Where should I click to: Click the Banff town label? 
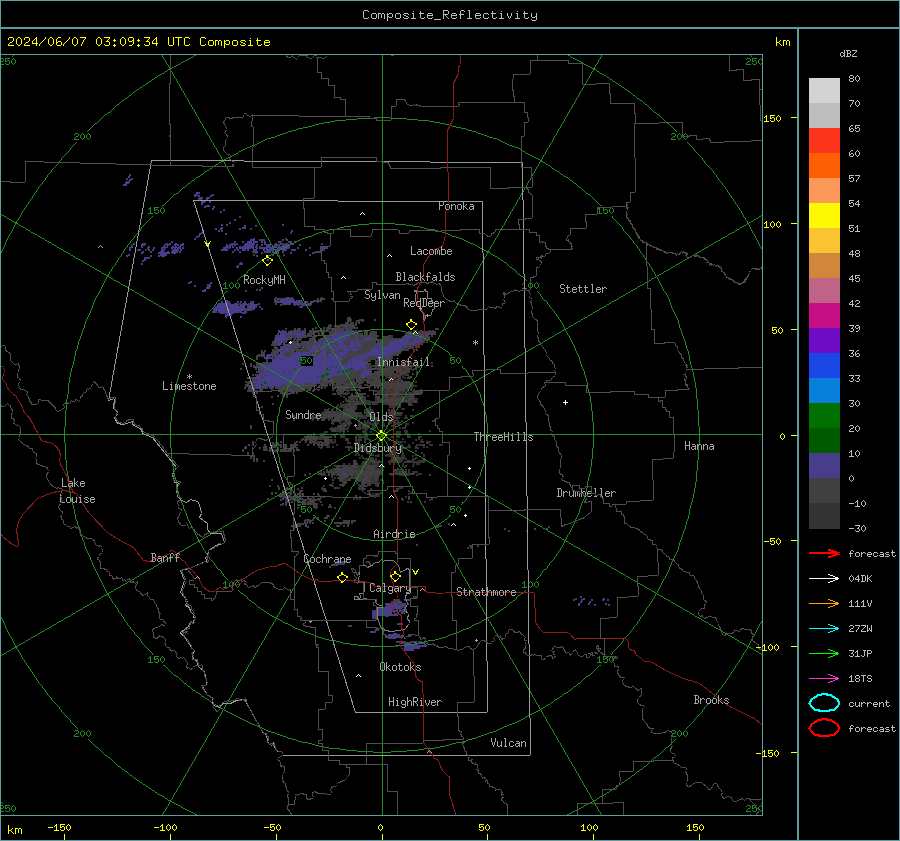pyautogui.click(x=165, y=558)
